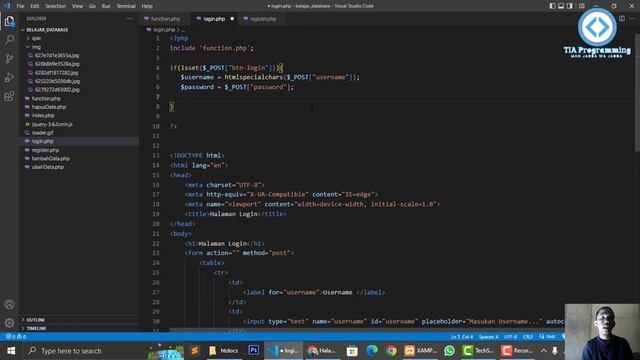
Task: Open the Run menu
Action: click(106, 6)
